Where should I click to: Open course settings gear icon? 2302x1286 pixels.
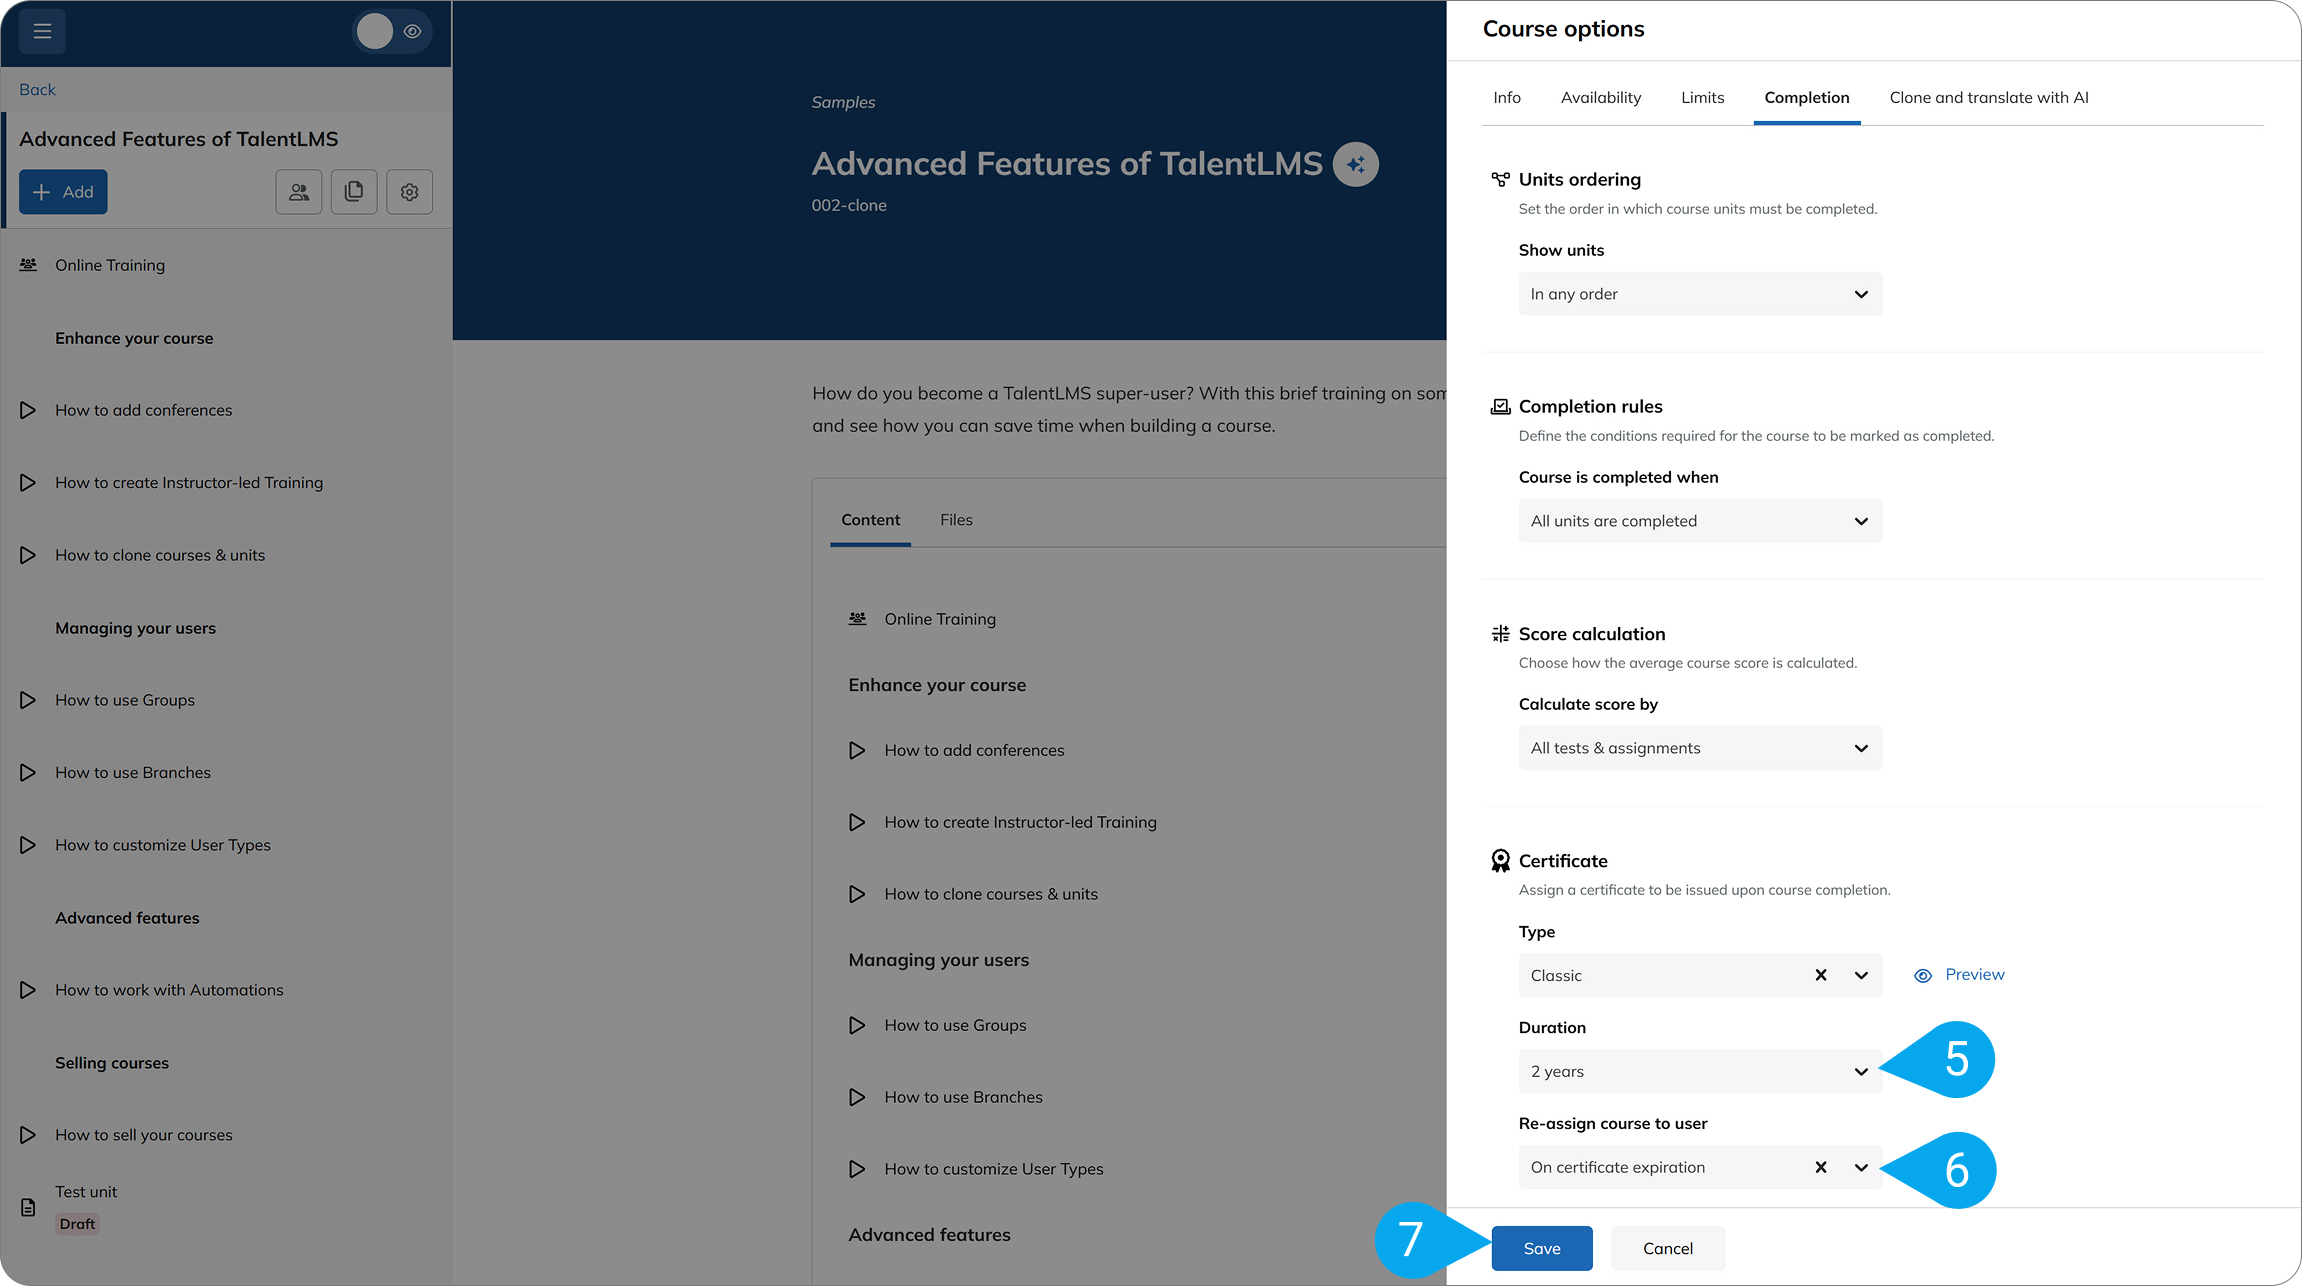409,192
